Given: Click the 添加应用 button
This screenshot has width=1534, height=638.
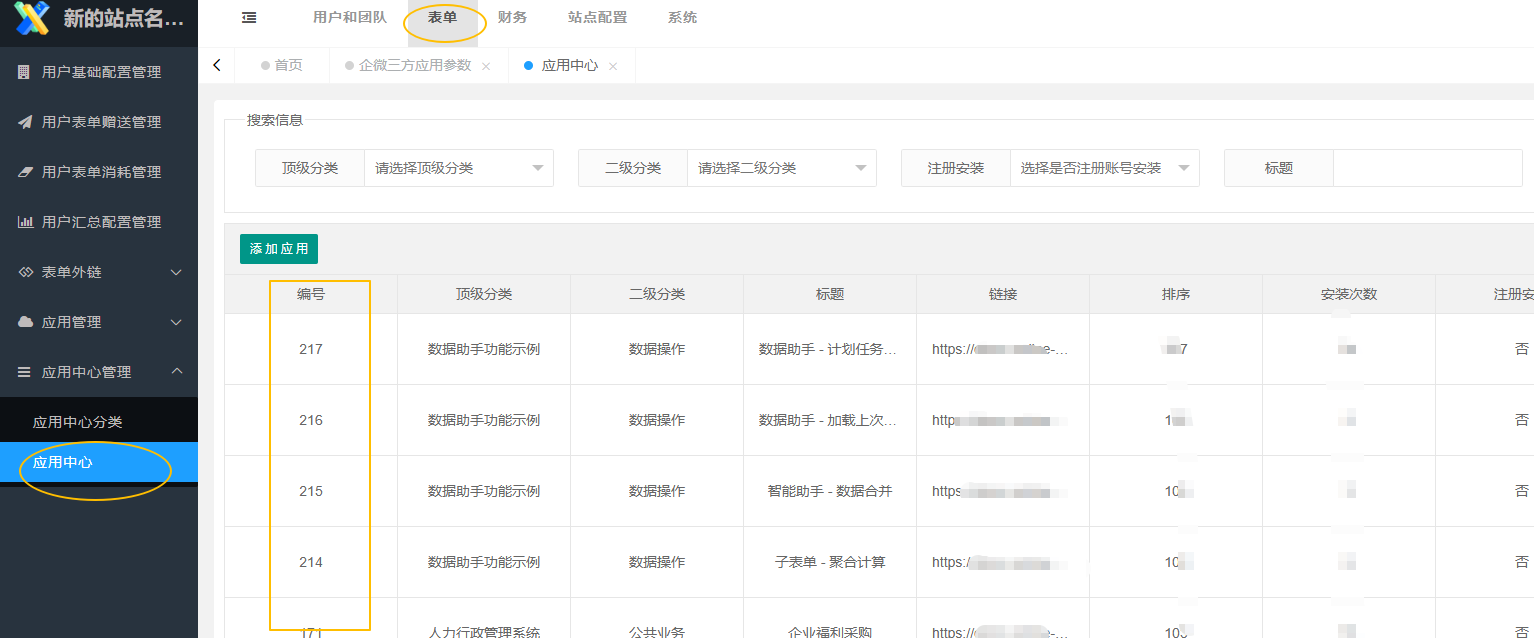Looking at the screenshot, I should coord(279,249).
